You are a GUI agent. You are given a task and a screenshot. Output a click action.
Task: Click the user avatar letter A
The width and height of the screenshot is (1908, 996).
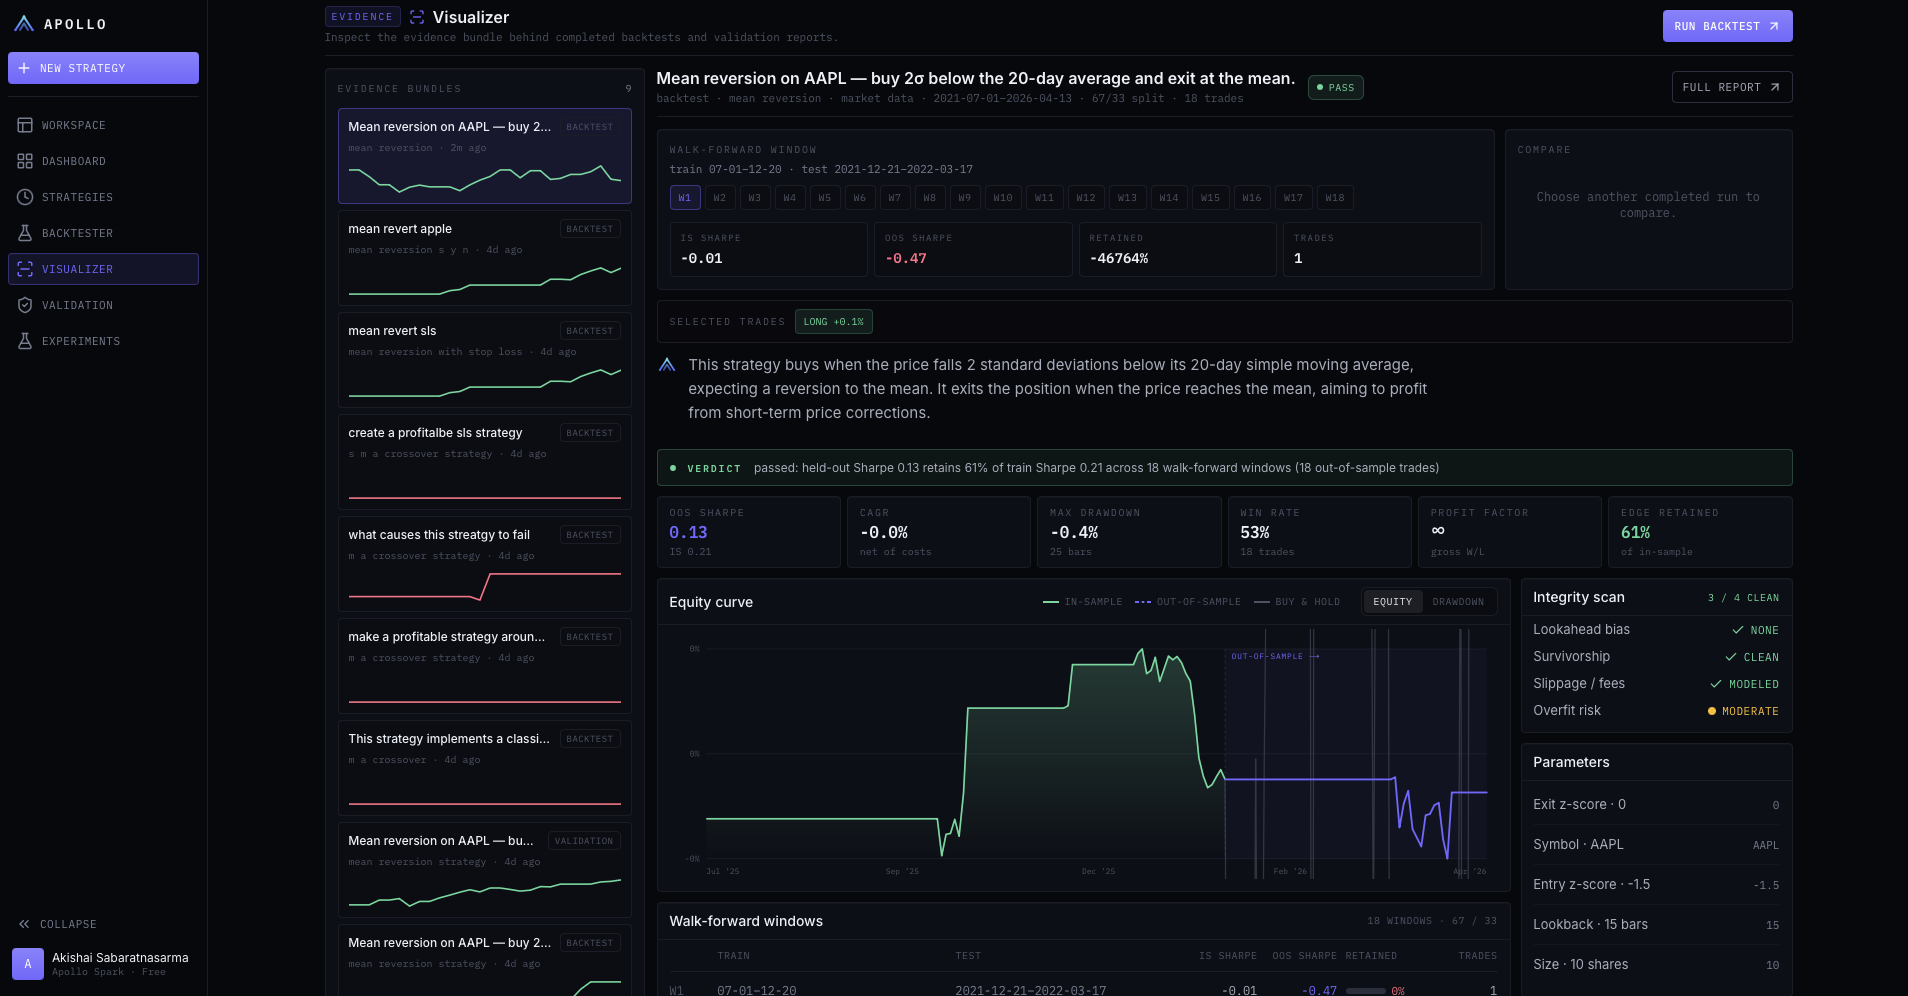[28, 964]
